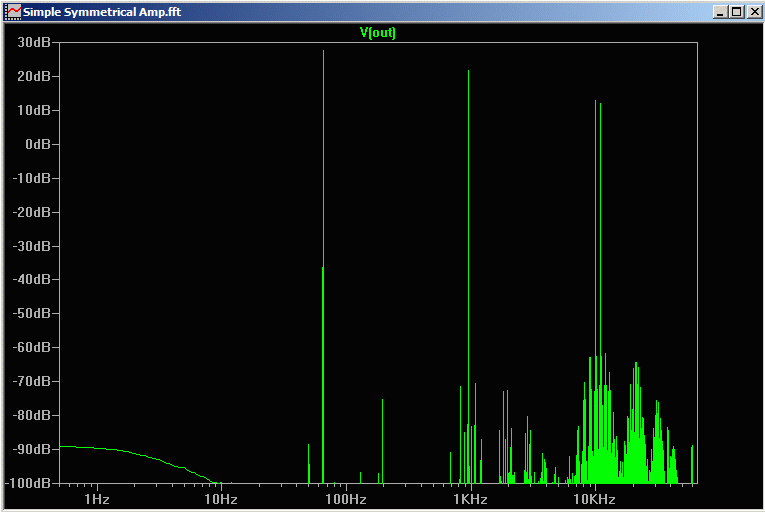Maximize the Simple Symmetrical Amp.fft window
The image size is (765, 512).
pos(737,12)
